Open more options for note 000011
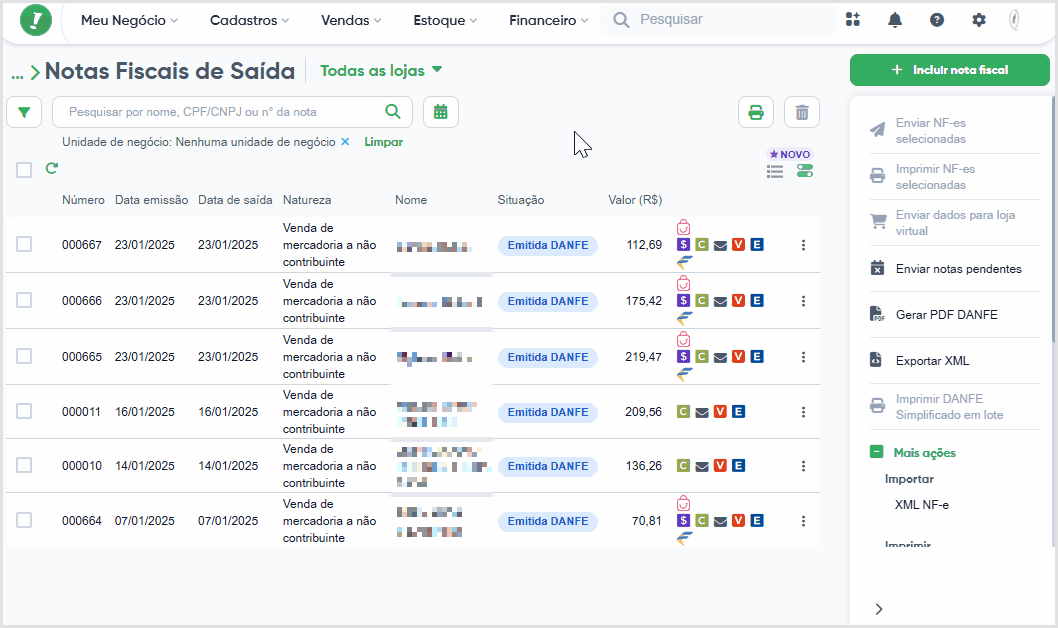This screenshot has height=628, width=1058. (803, 411)
